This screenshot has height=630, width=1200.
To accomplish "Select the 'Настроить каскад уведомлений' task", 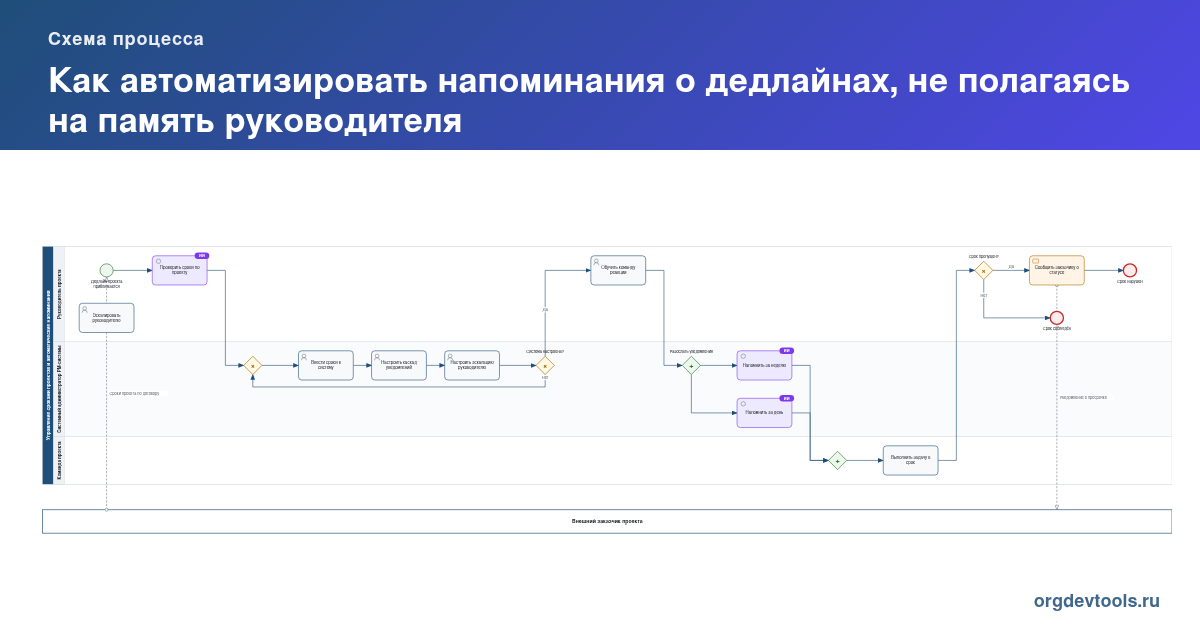I will (x=399, y=366).
